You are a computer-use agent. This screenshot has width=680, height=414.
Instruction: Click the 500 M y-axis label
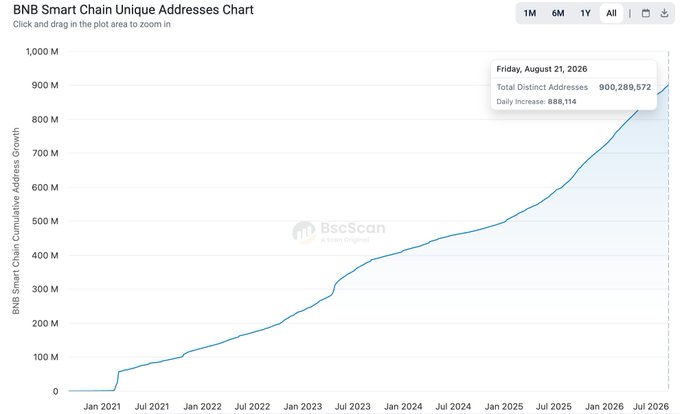[45, 221]
